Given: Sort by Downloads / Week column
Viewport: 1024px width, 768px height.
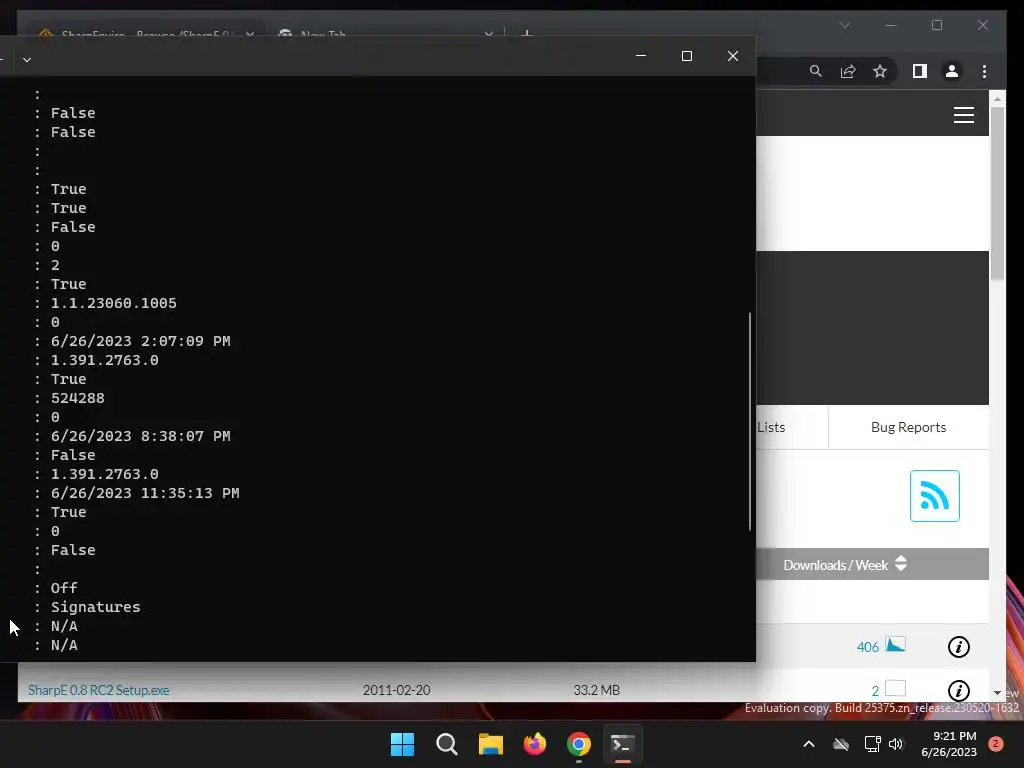Looking at the screenshot, I should point(845,565).
